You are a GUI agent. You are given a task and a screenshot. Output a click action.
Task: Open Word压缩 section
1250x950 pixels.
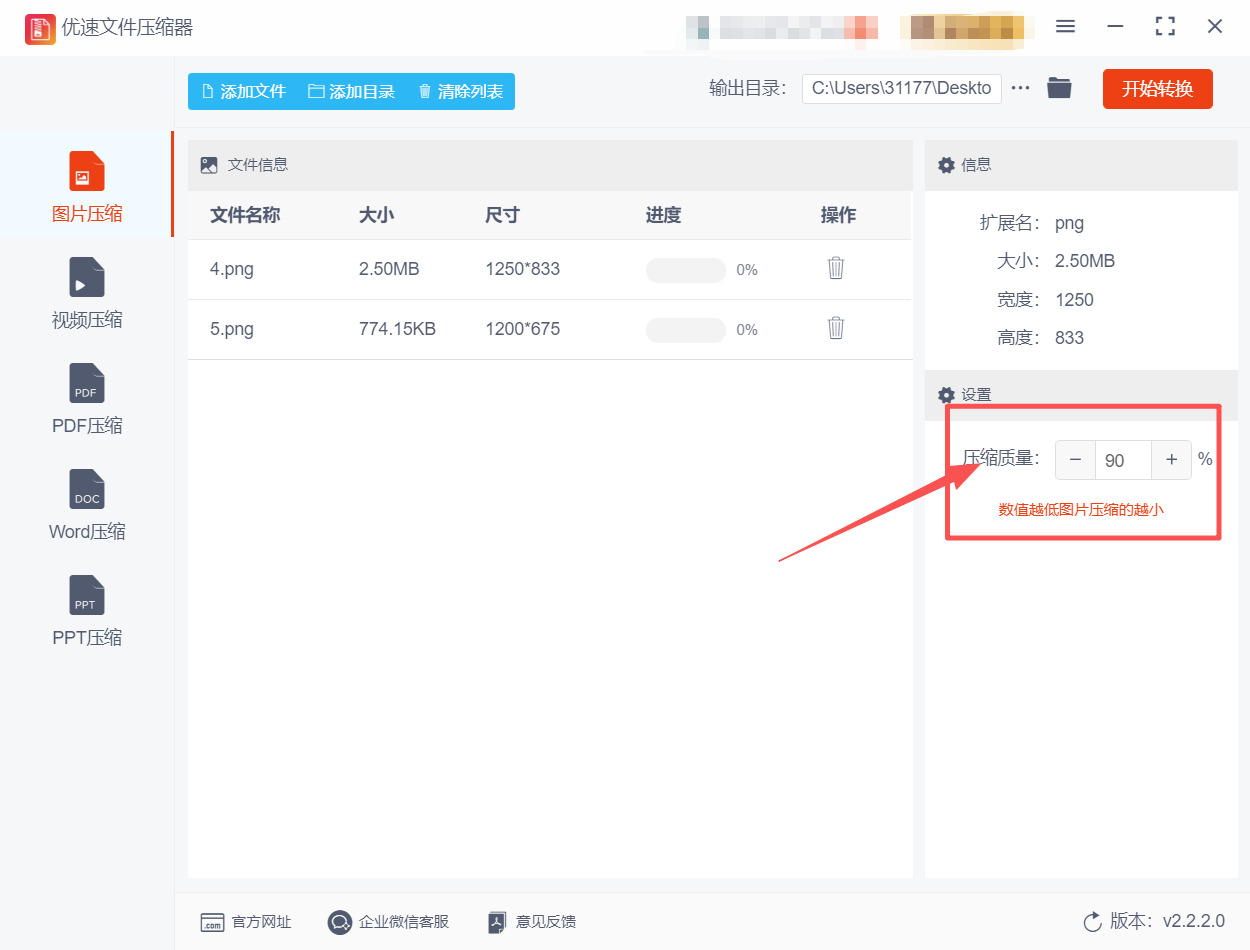pyautogui.click(x=87, y=505)
